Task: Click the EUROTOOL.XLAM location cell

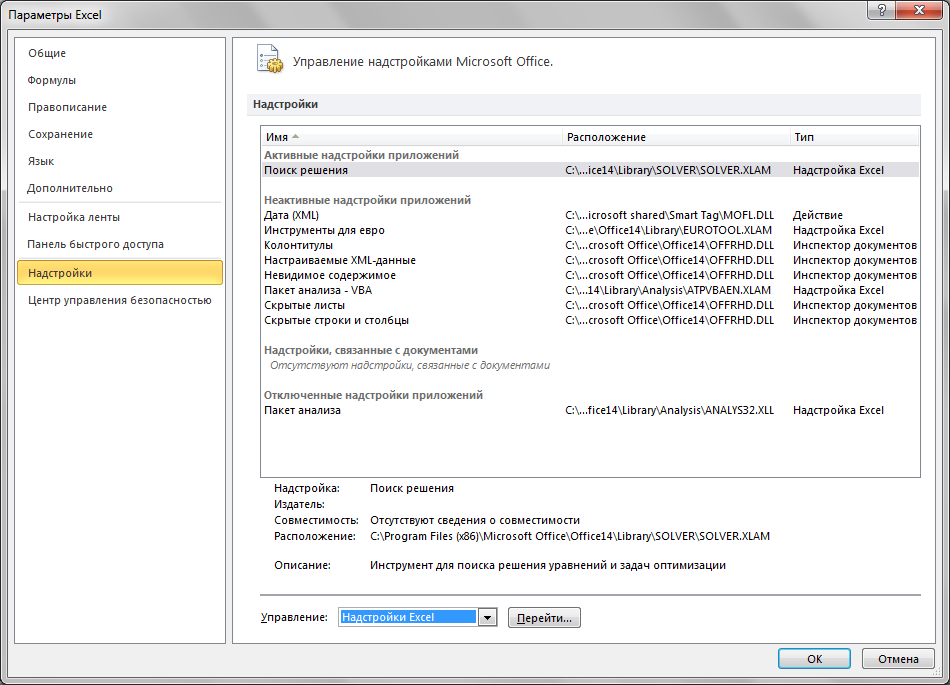Action: click(669, 230)
